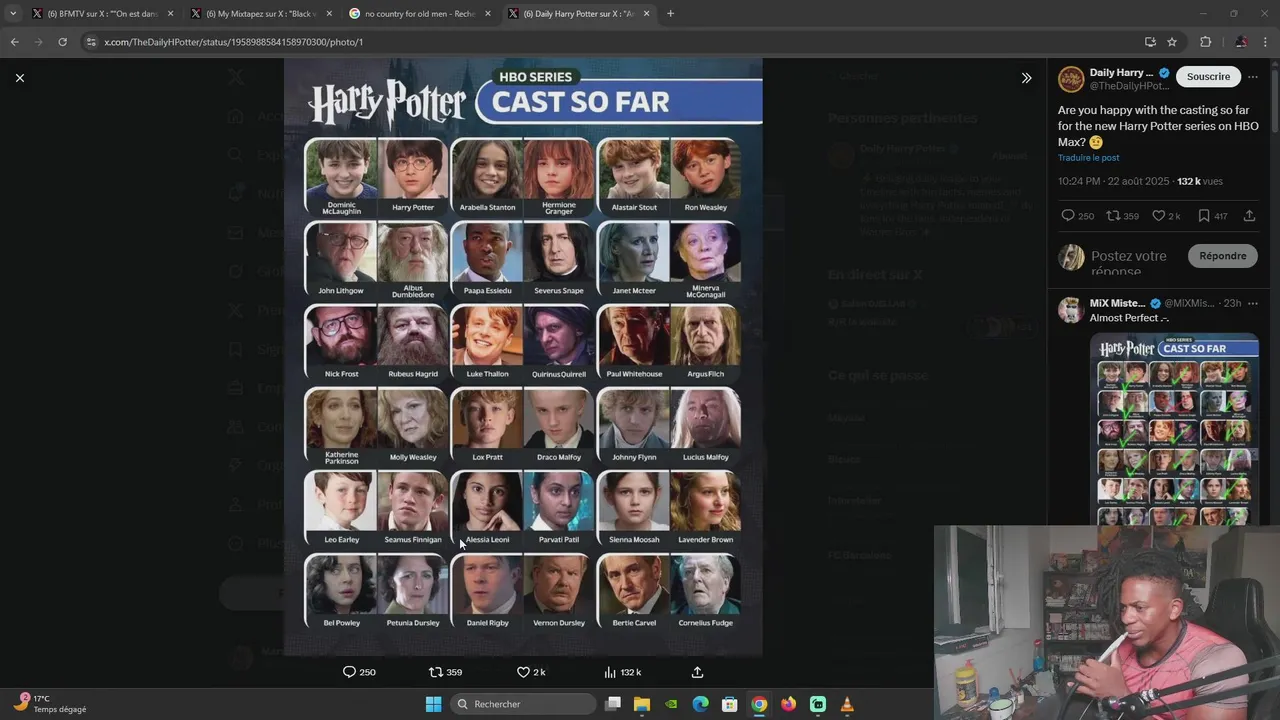Click the site information icon in the address bar

[x=91, y=42]
